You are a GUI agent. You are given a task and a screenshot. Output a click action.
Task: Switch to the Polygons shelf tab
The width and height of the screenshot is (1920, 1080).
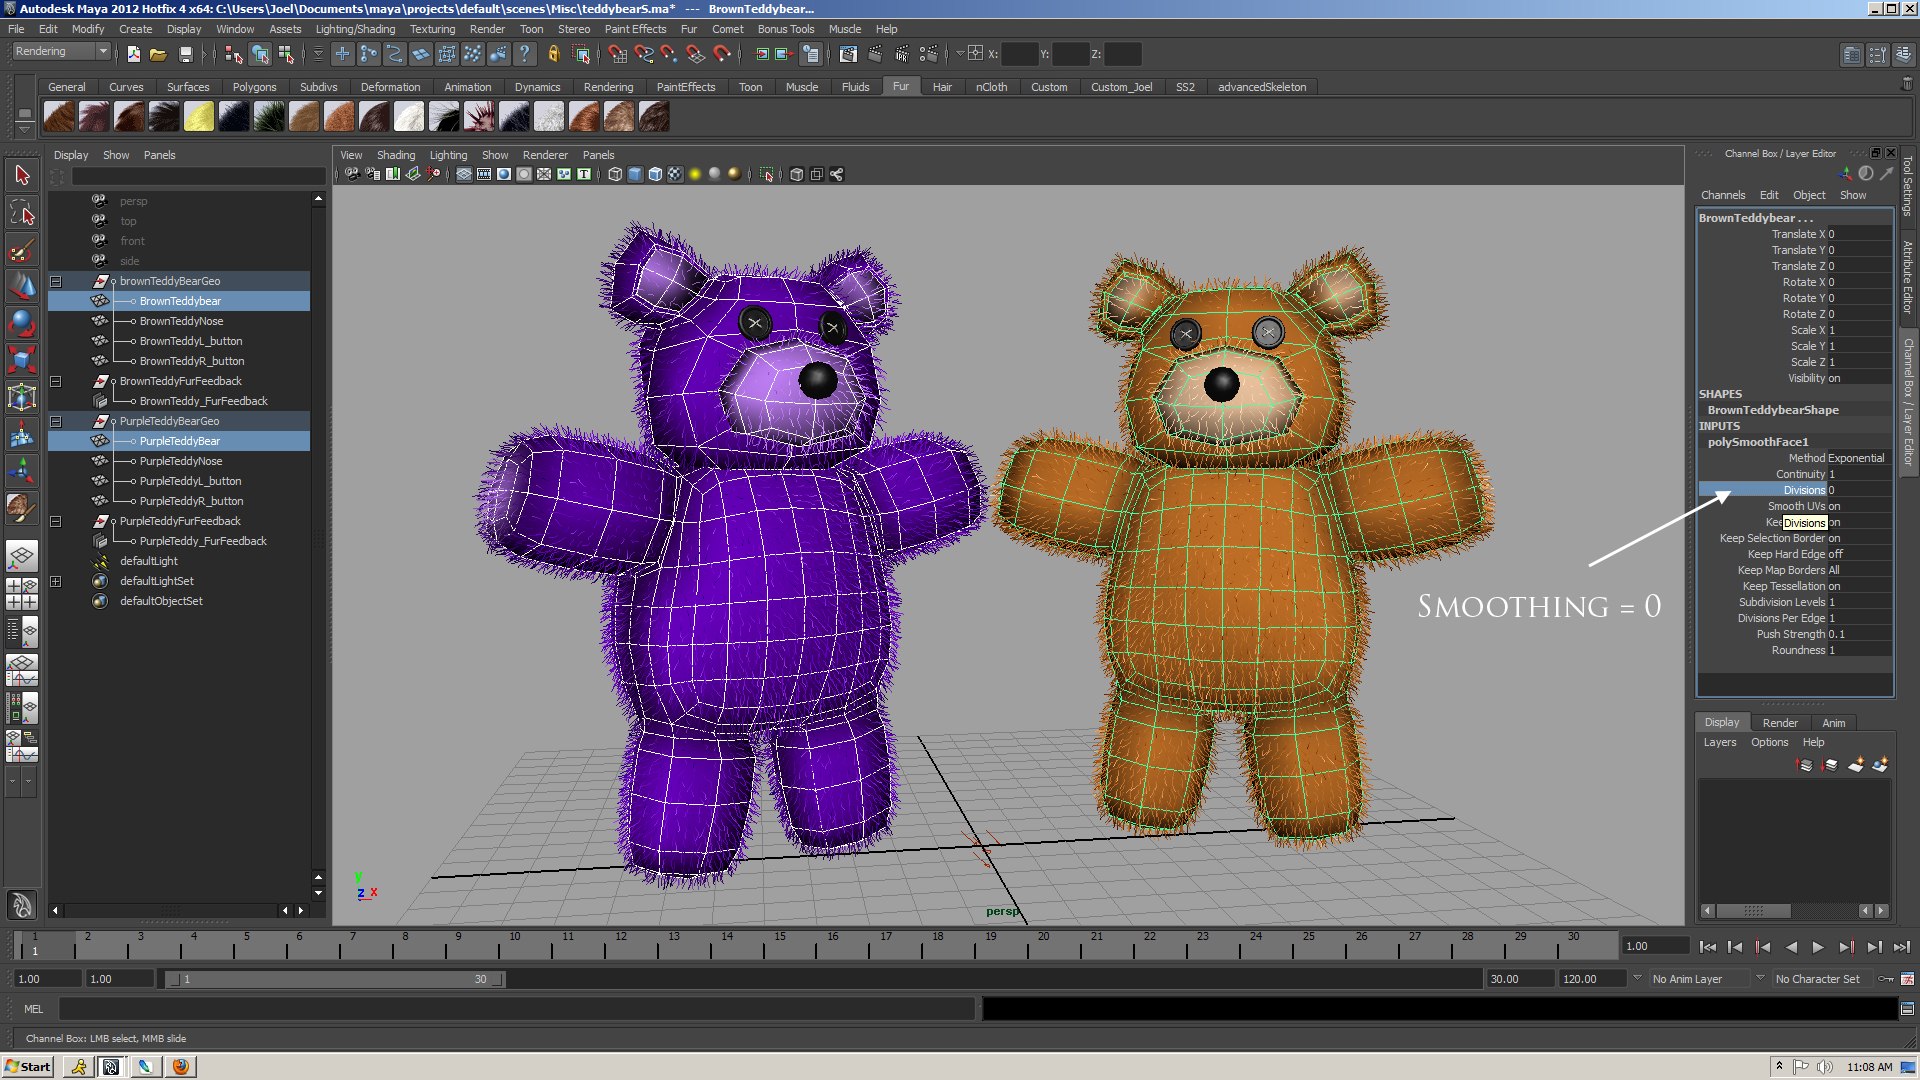(254, 87)
